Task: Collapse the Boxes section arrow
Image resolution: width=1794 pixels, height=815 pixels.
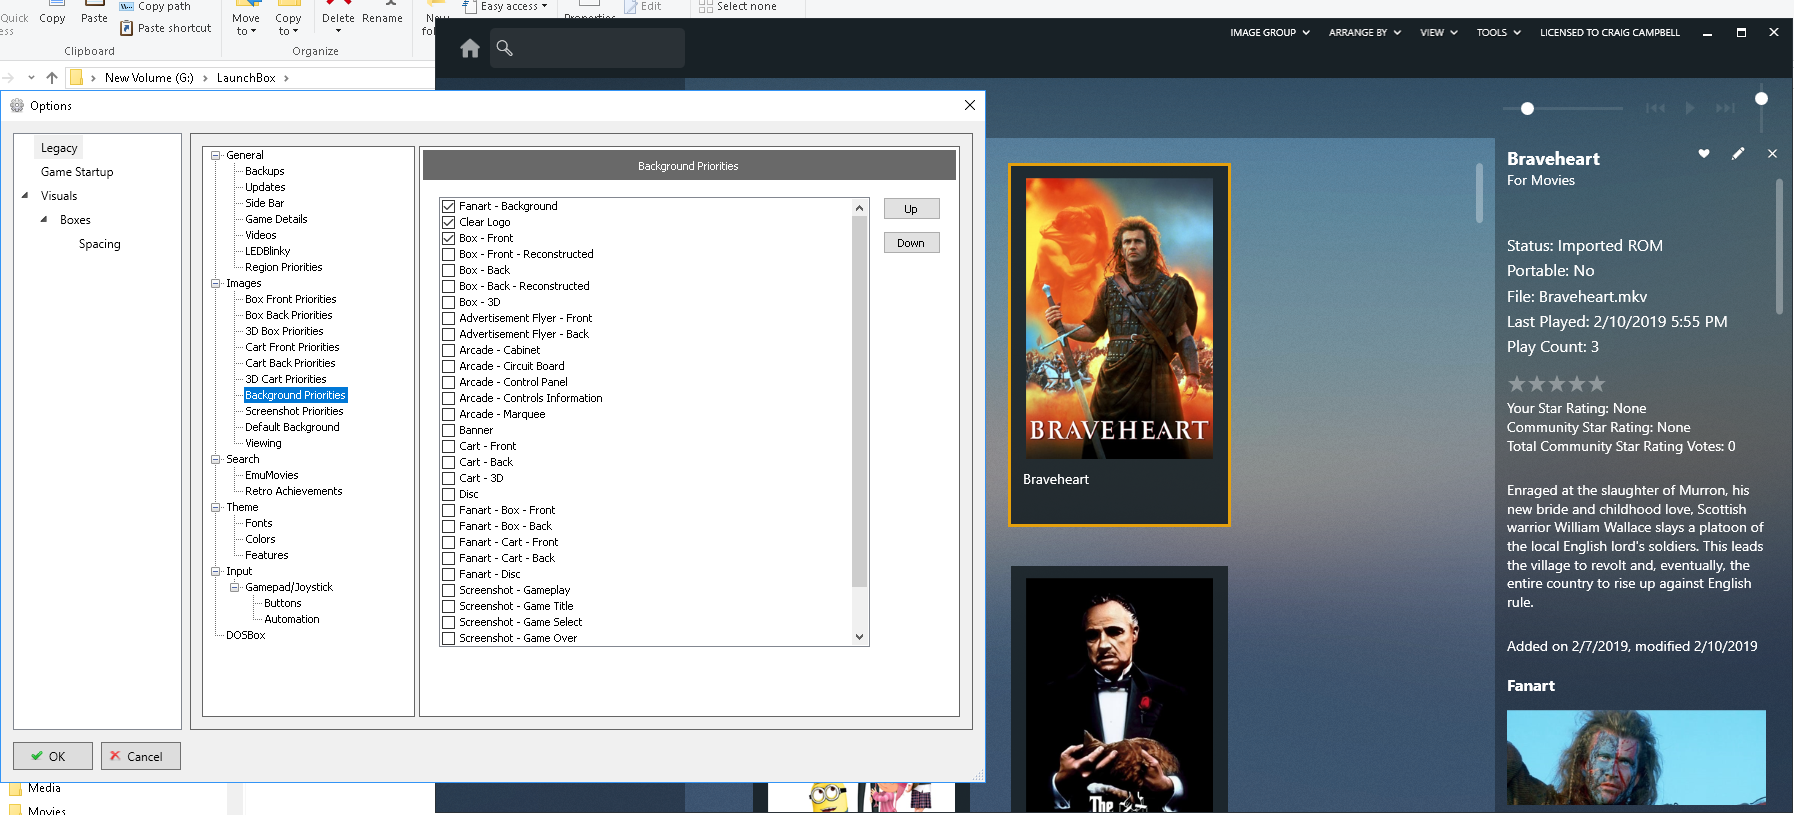Action: tap(44, 220)
